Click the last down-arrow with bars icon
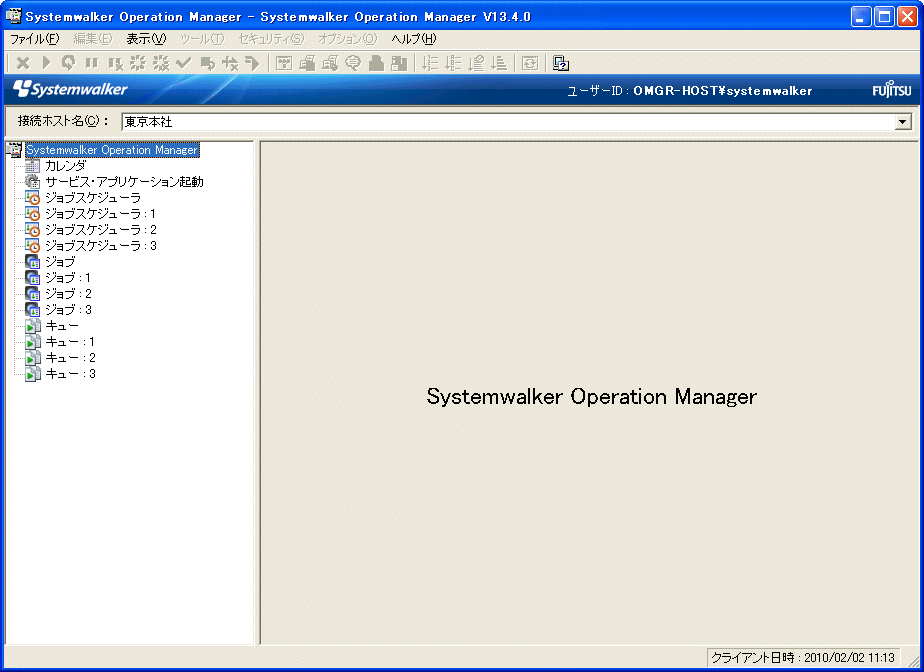Viewport: 924px width, 672px height. click(x=499, y=62)
